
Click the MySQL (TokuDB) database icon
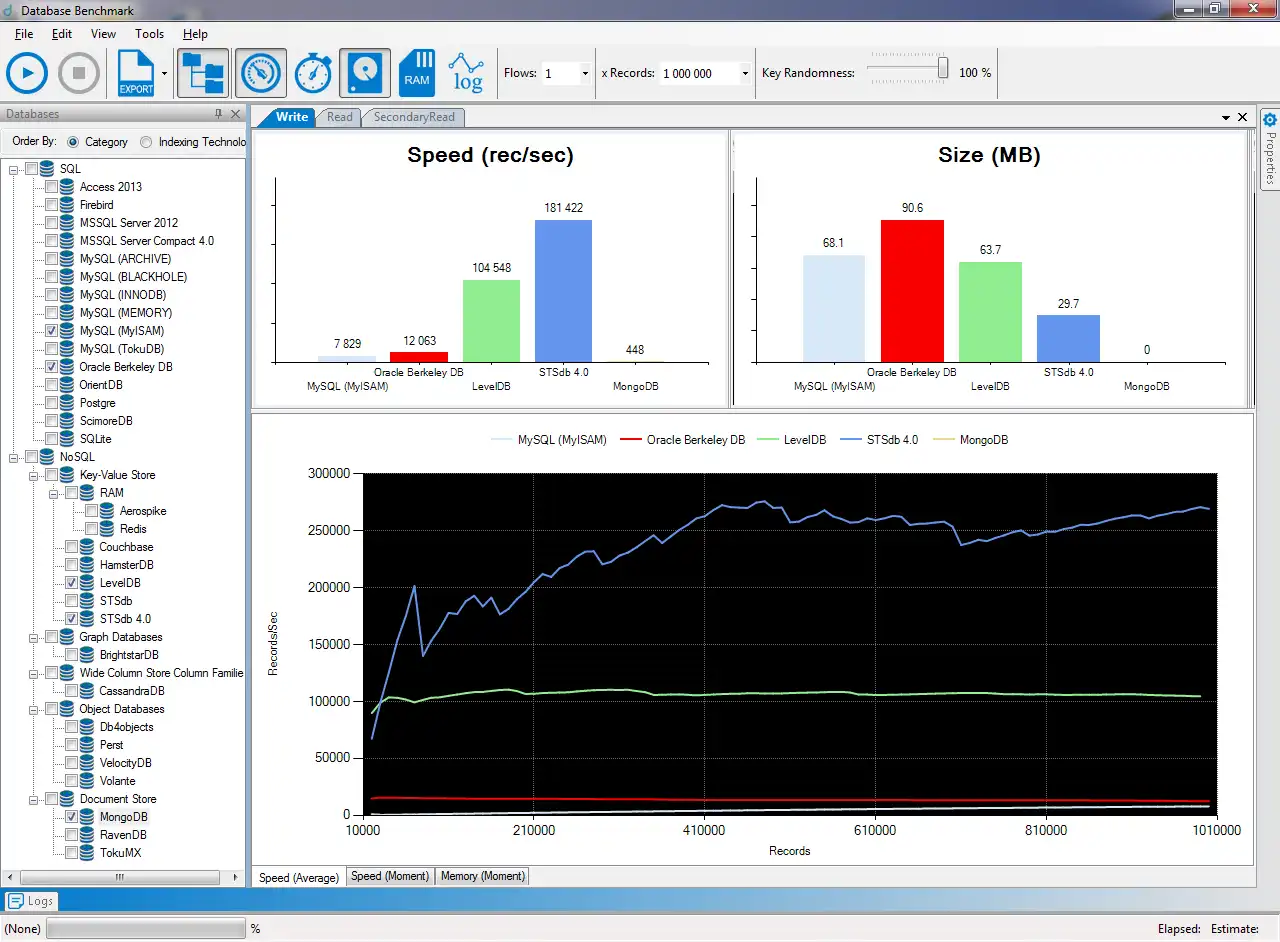coord(67,349)
